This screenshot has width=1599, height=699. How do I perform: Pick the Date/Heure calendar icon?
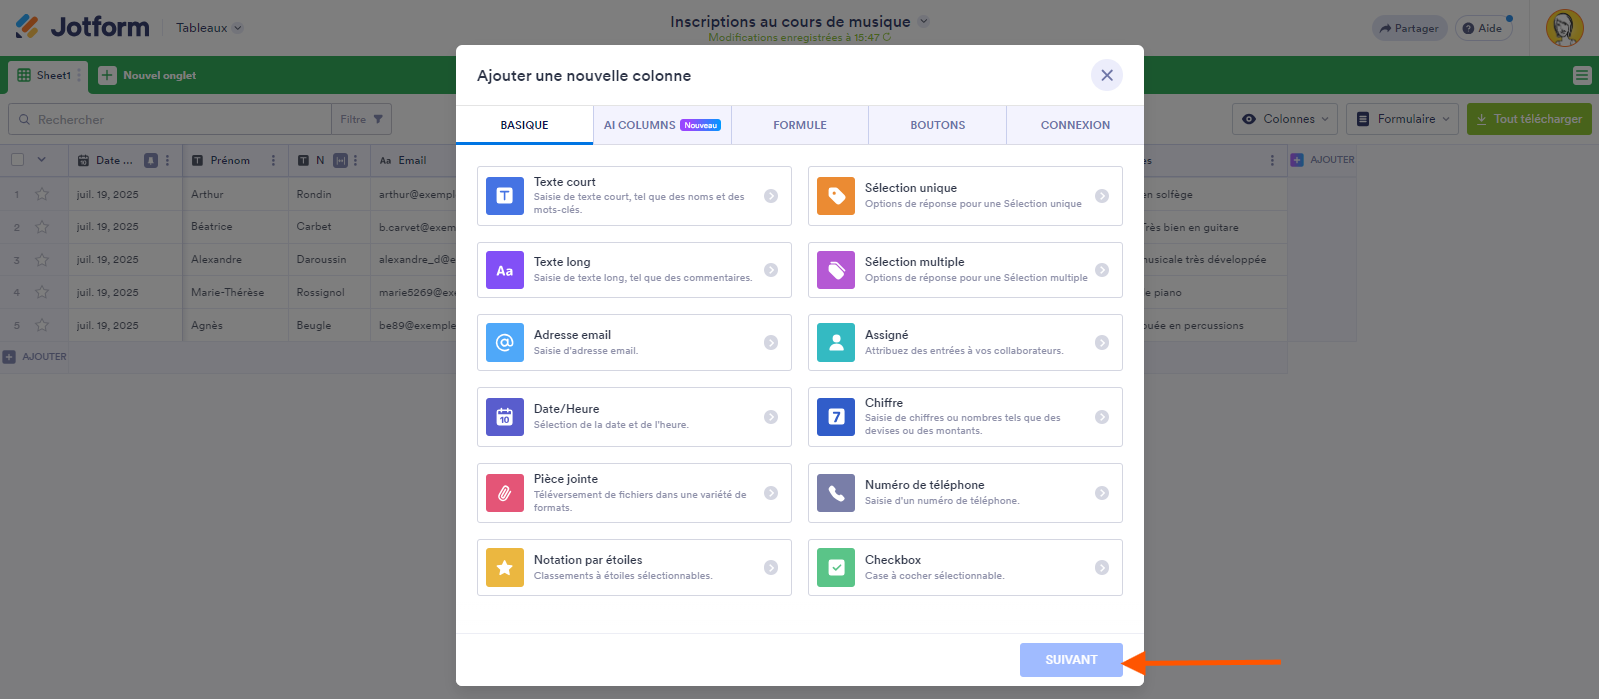click(505, 417)
